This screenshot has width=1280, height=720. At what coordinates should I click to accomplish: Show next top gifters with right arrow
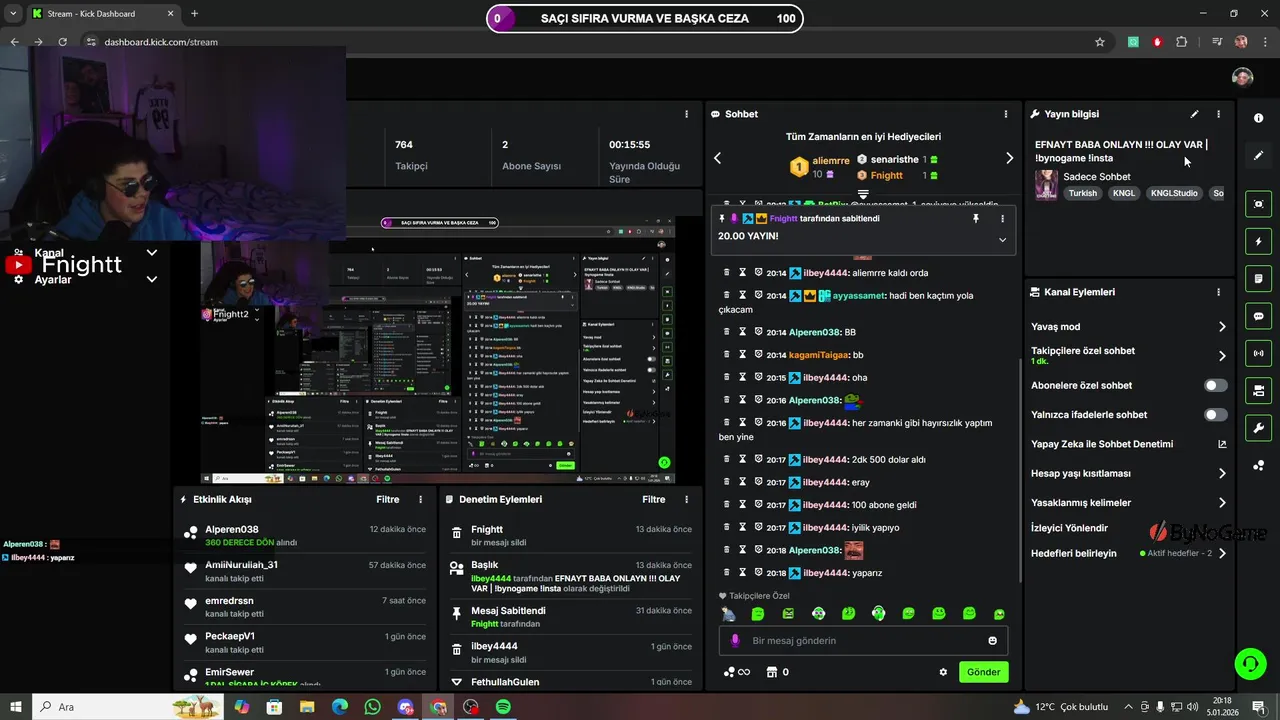click(1009, 158)
